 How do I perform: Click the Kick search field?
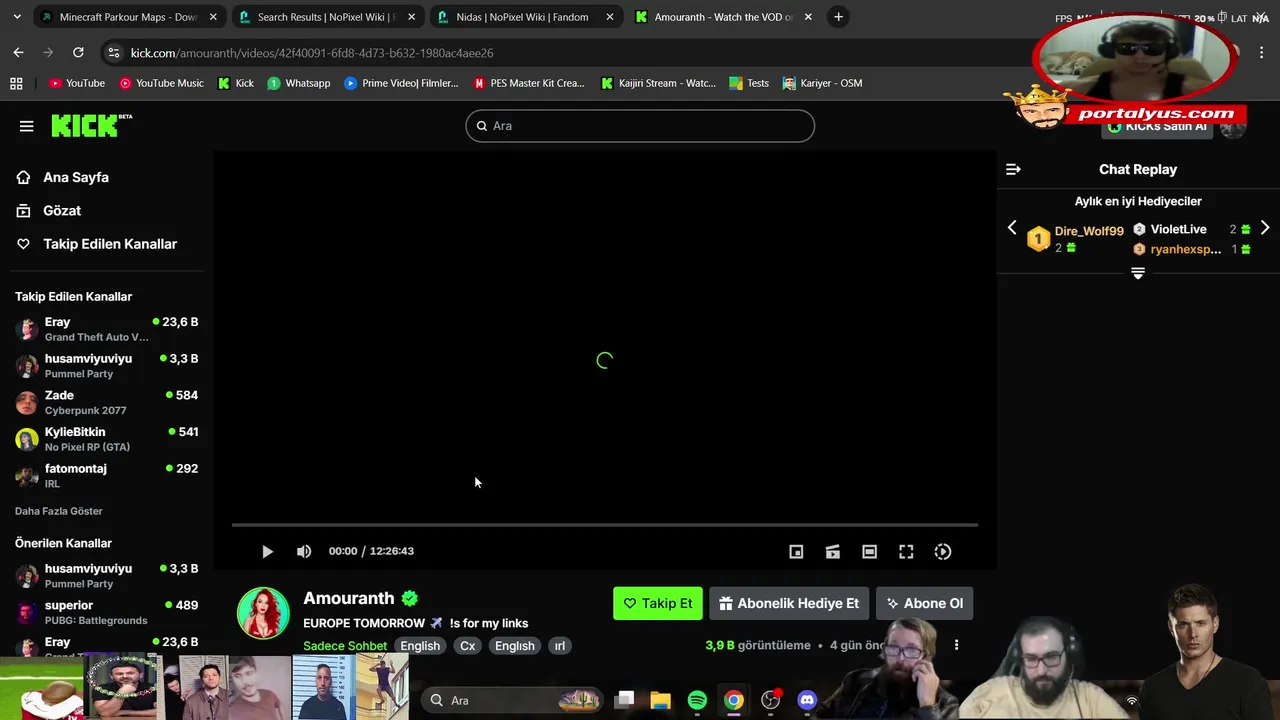tap(640, 126)
